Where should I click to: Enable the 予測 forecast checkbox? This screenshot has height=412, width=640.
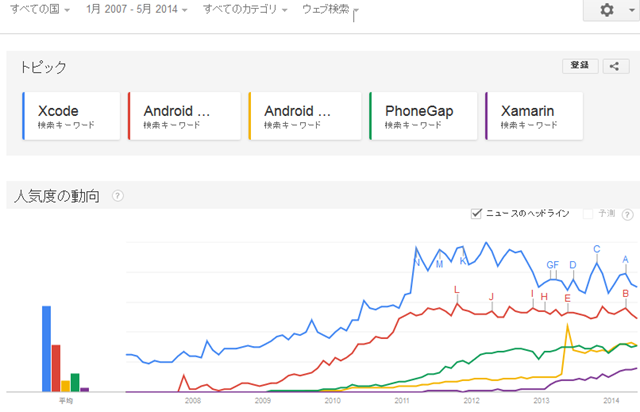point(588,214)
